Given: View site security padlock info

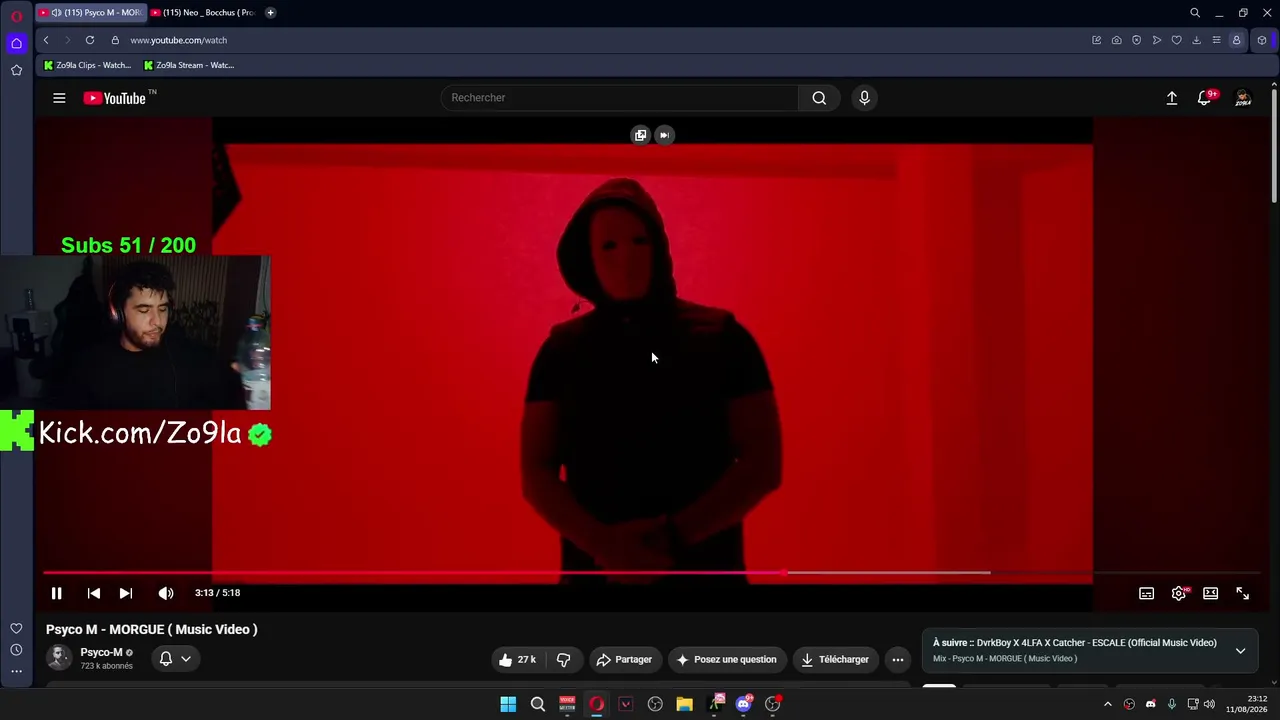Looking at the screenshot, I should coord(115,40).
